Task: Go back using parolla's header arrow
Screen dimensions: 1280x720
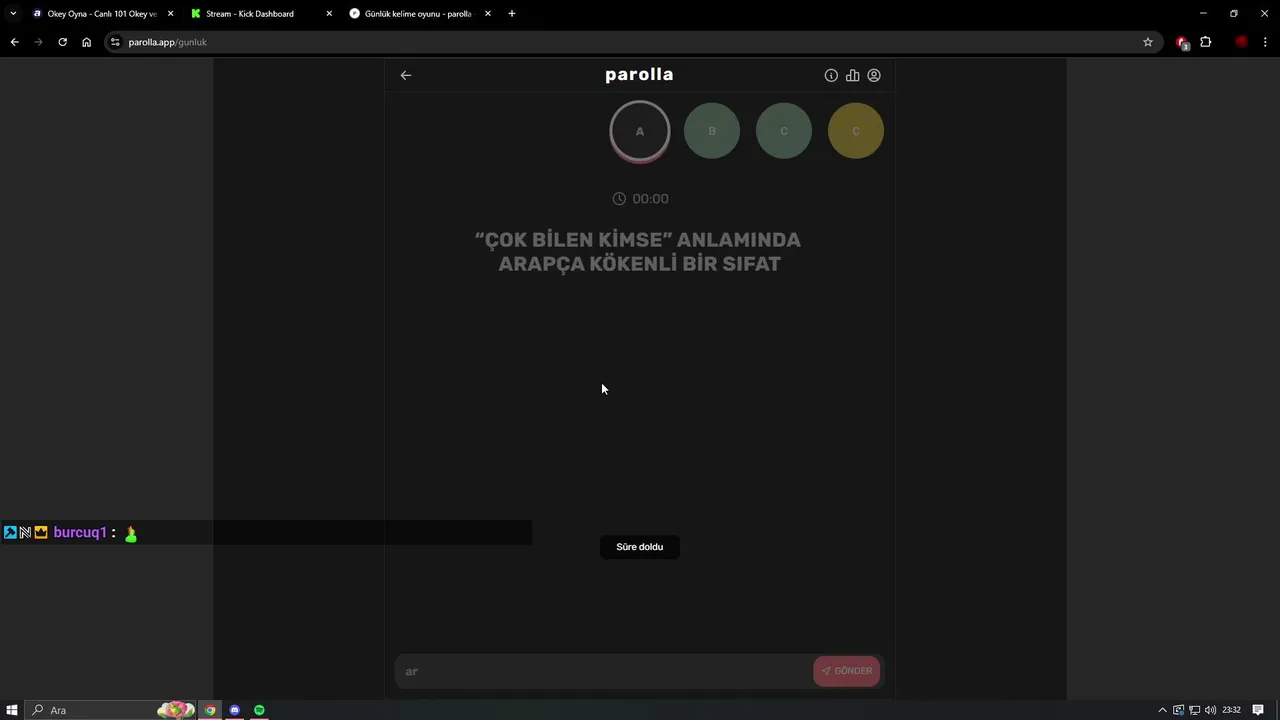Action: pyautogui.click(x=406, y=75)
